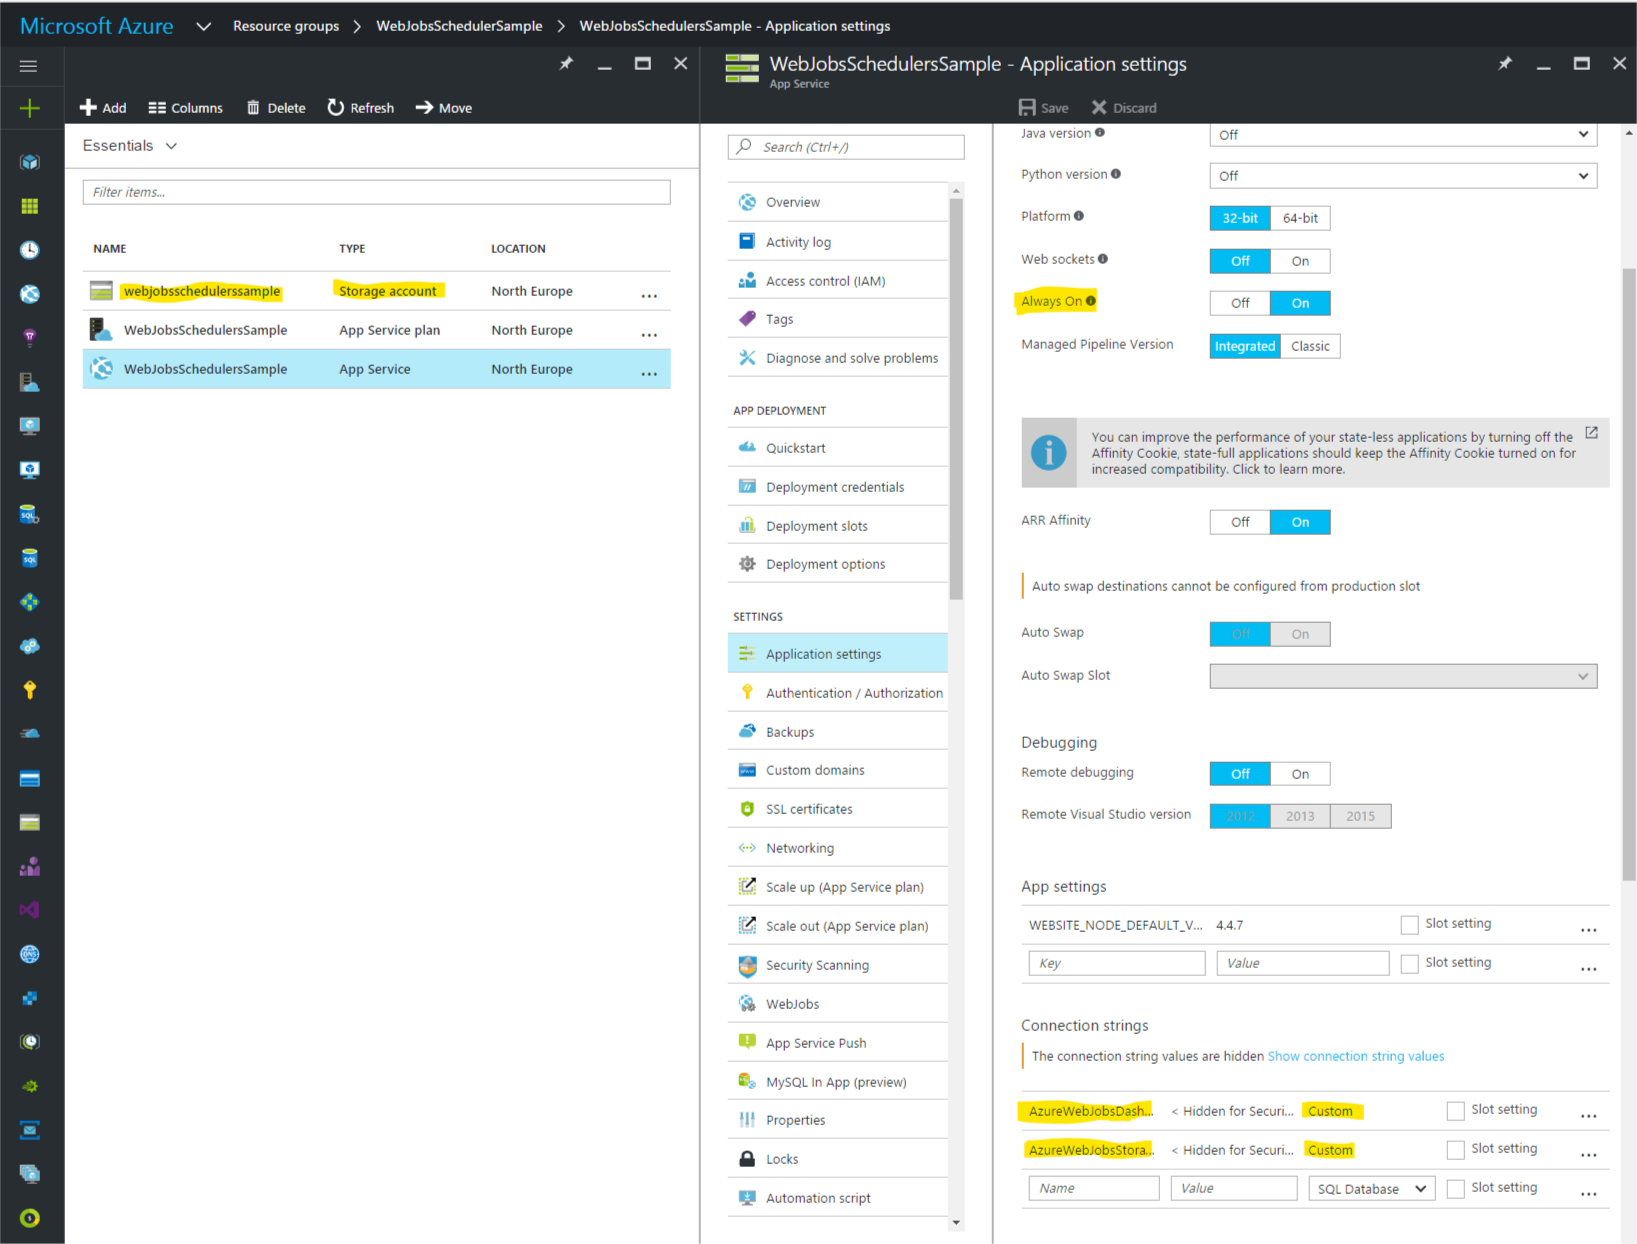This screenshot has width=1637, height=1244.
Task: Open the Columns chooser
Action: (185, 108)
